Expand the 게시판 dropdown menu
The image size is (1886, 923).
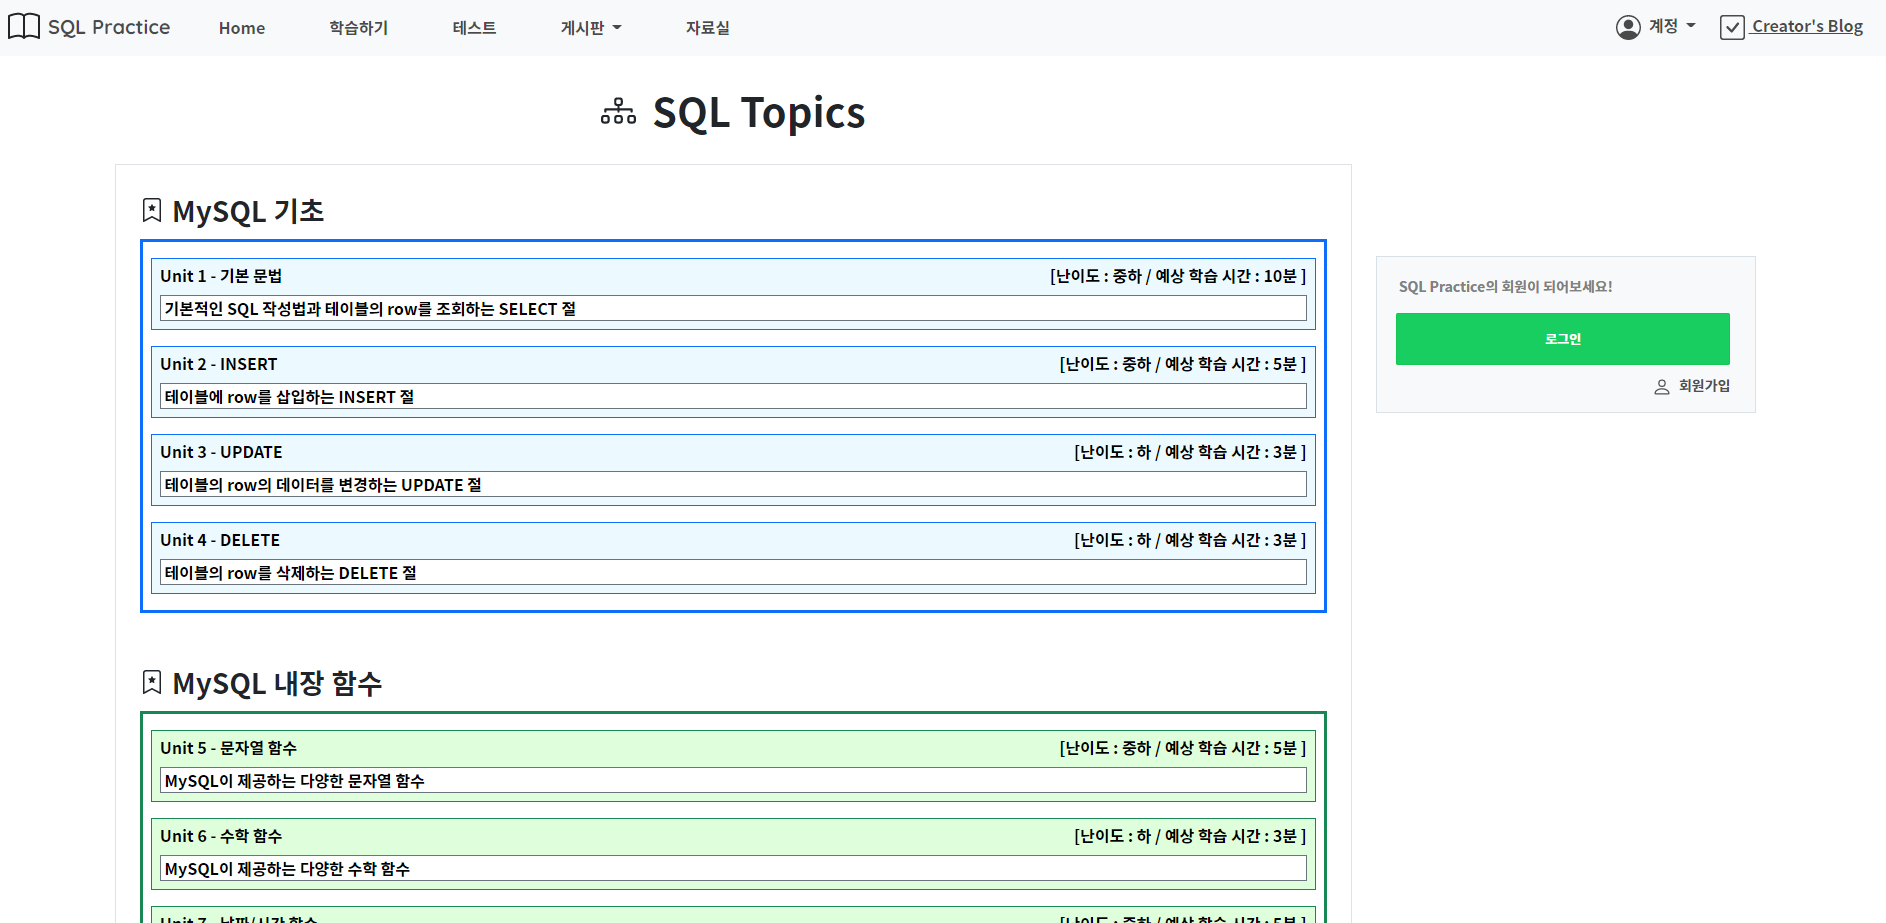tap(591, 28)
